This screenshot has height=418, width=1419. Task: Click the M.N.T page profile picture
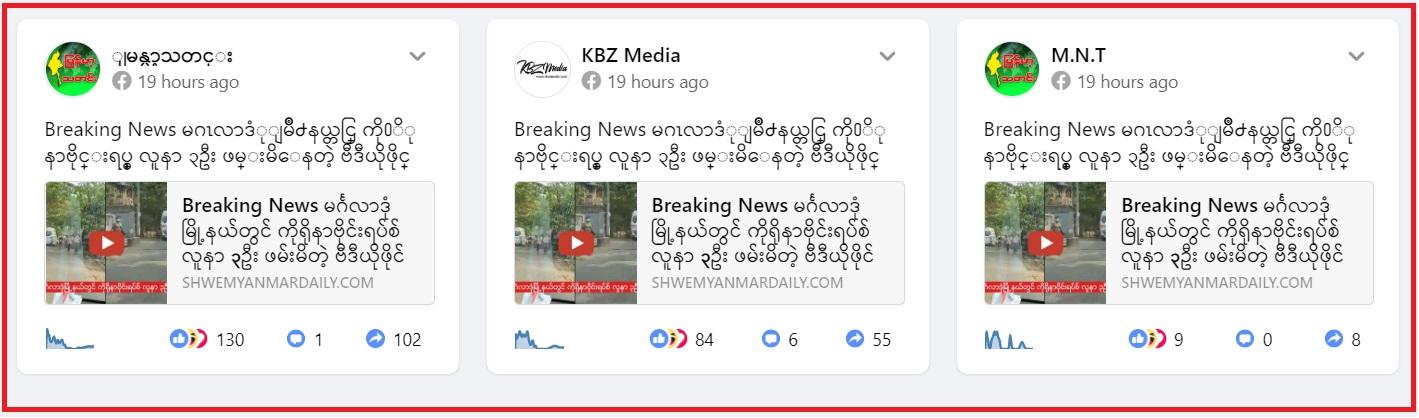(x=1012, y=69)
